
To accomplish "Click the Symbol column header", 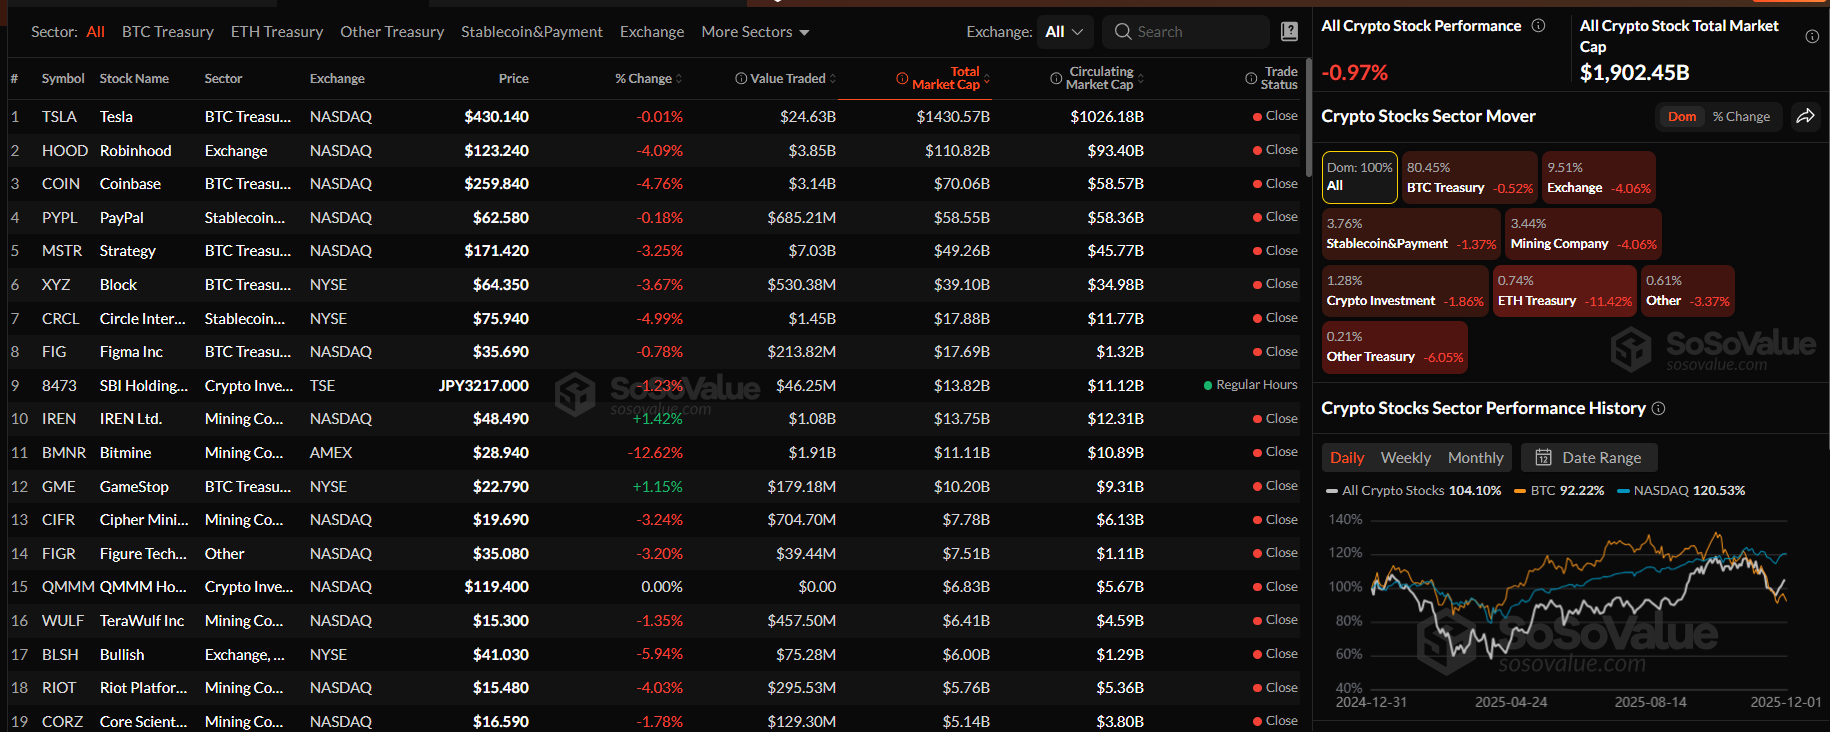I will tap(63, 78).
